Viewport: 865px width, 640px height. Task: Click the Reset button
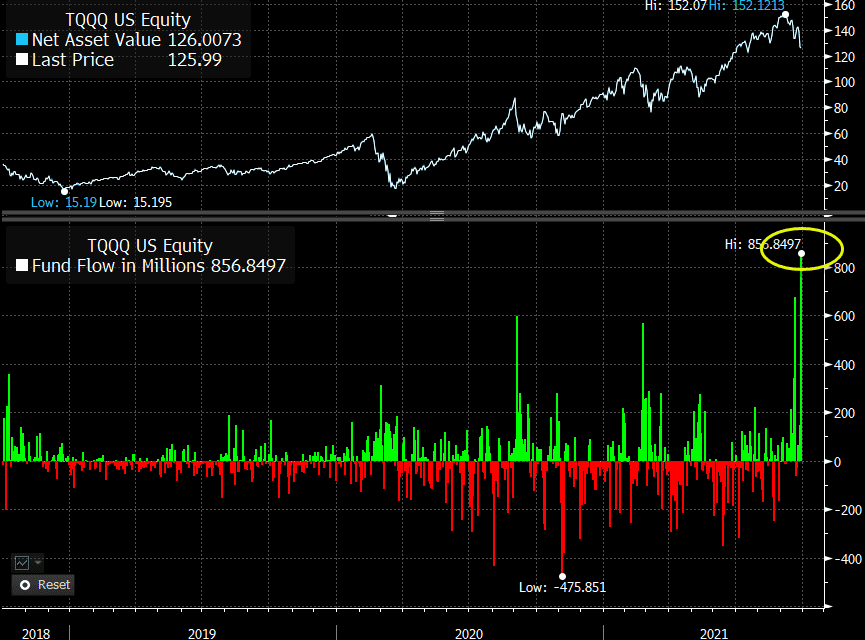tap(43, 585)
